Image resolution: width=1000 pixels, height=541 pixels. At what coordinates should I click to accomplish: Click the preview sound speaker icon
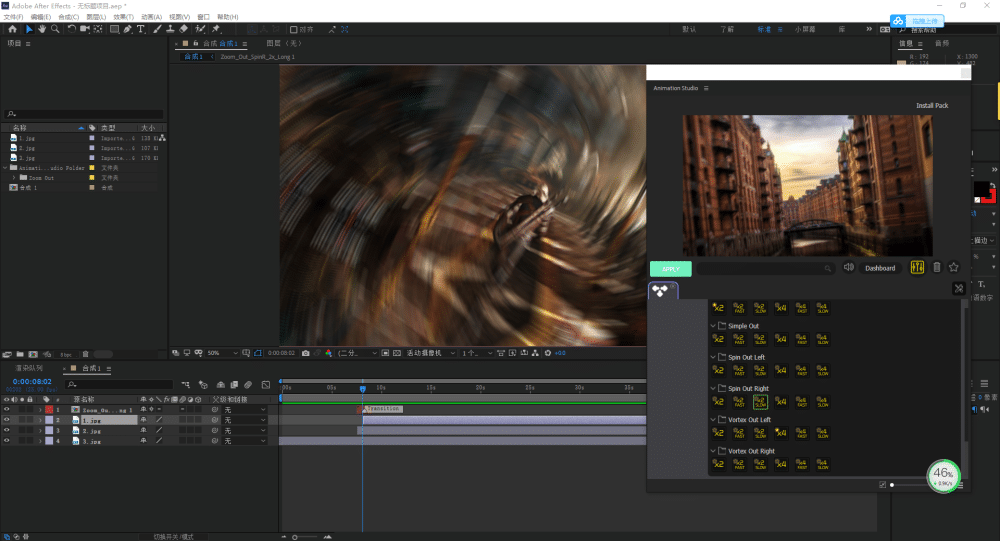point(848,267)
